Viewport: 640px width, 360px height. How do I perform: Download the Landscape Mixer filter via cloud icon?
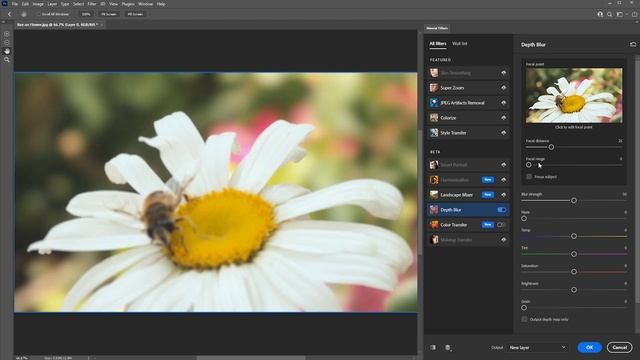[x=503, y=195]
